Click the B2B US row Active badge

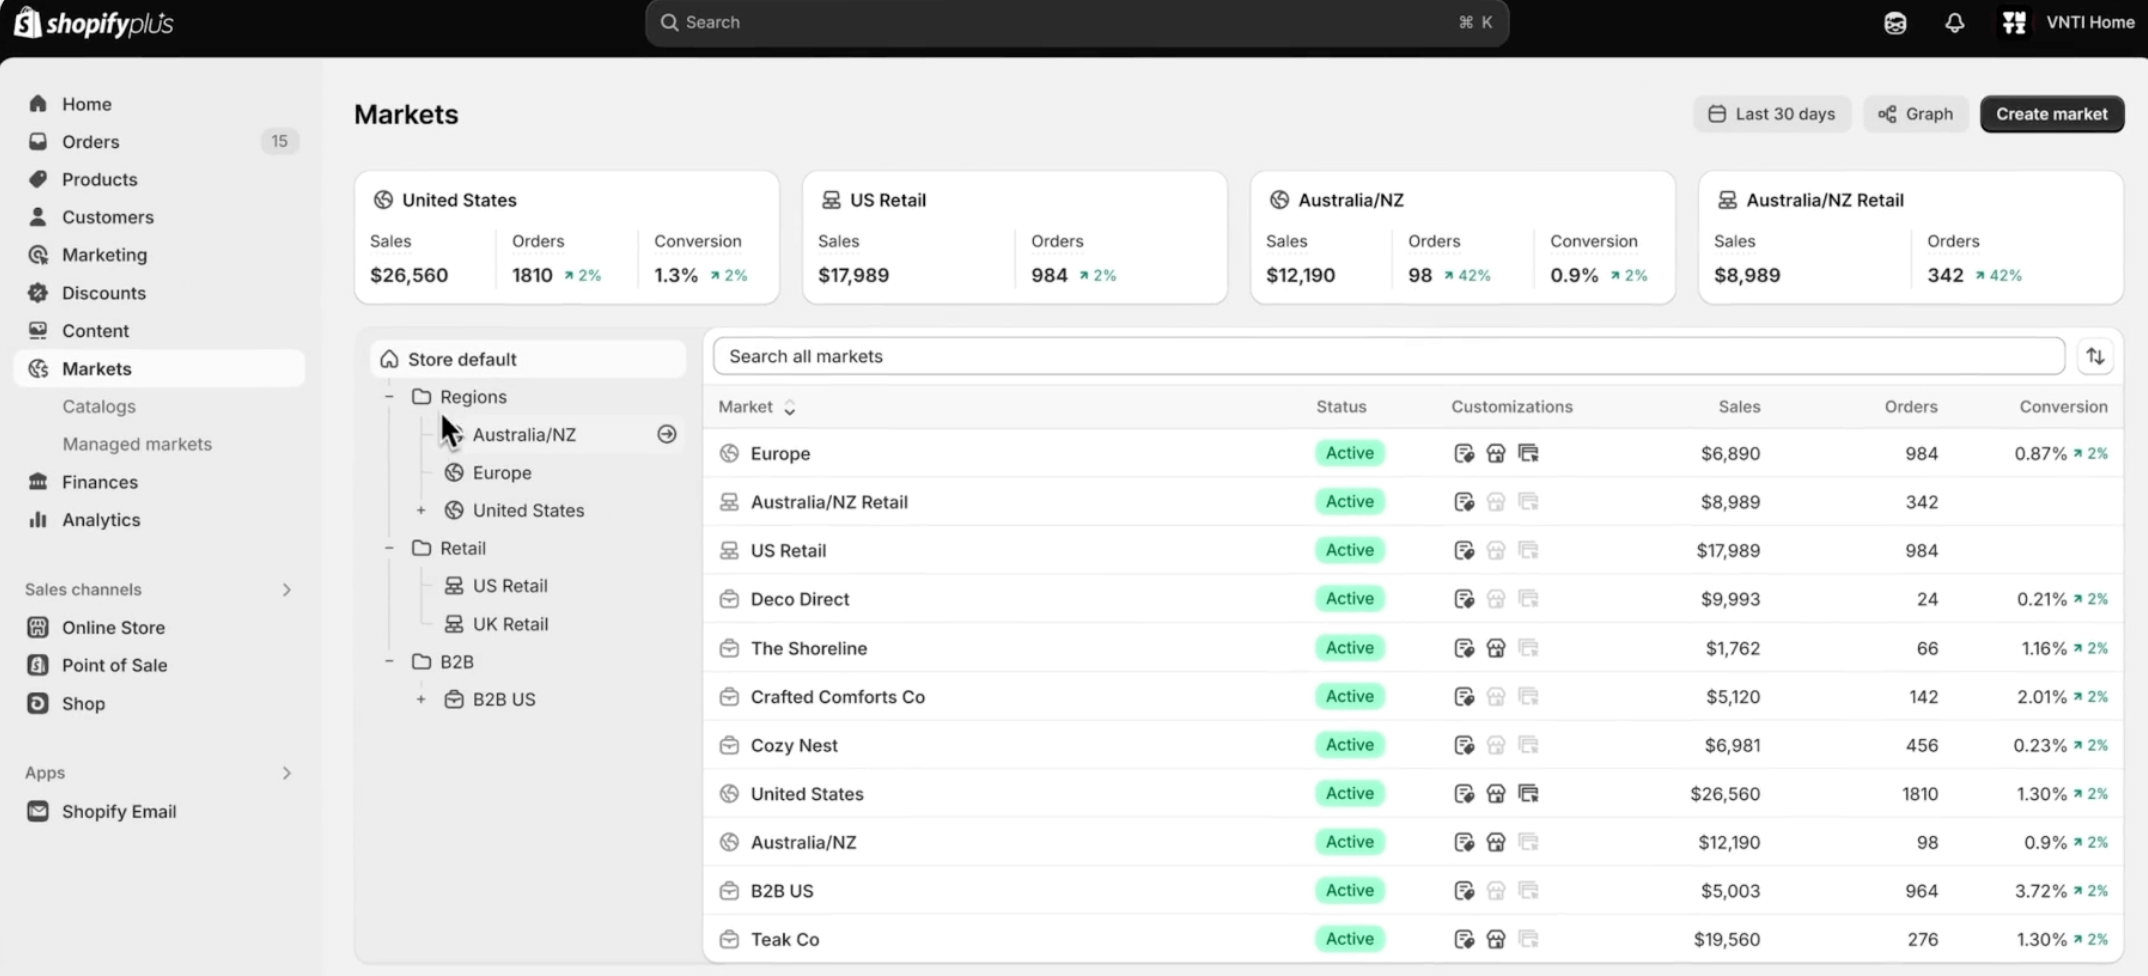click(1349, 891)
